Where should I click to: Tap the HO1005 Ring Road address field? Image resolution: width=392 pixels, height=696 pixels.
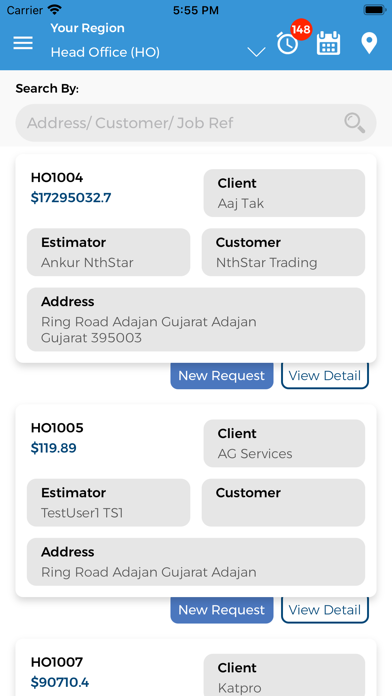[x=196, y=562]
